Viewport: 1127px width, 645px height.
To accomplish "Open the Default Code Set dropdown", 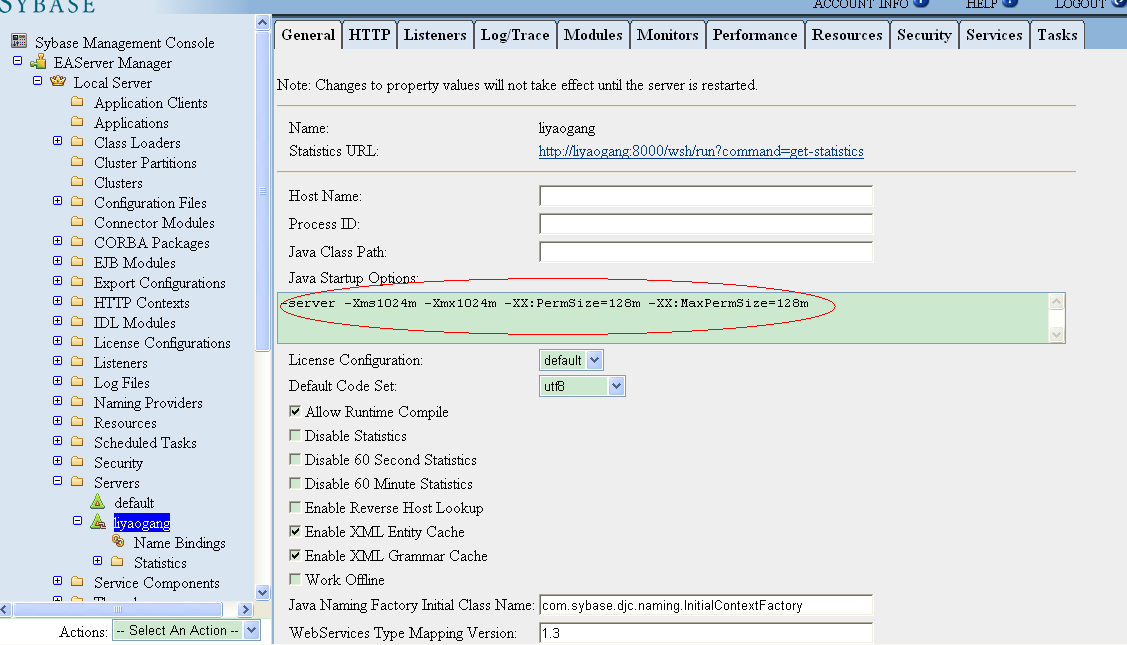I will (x=582, y=386).
